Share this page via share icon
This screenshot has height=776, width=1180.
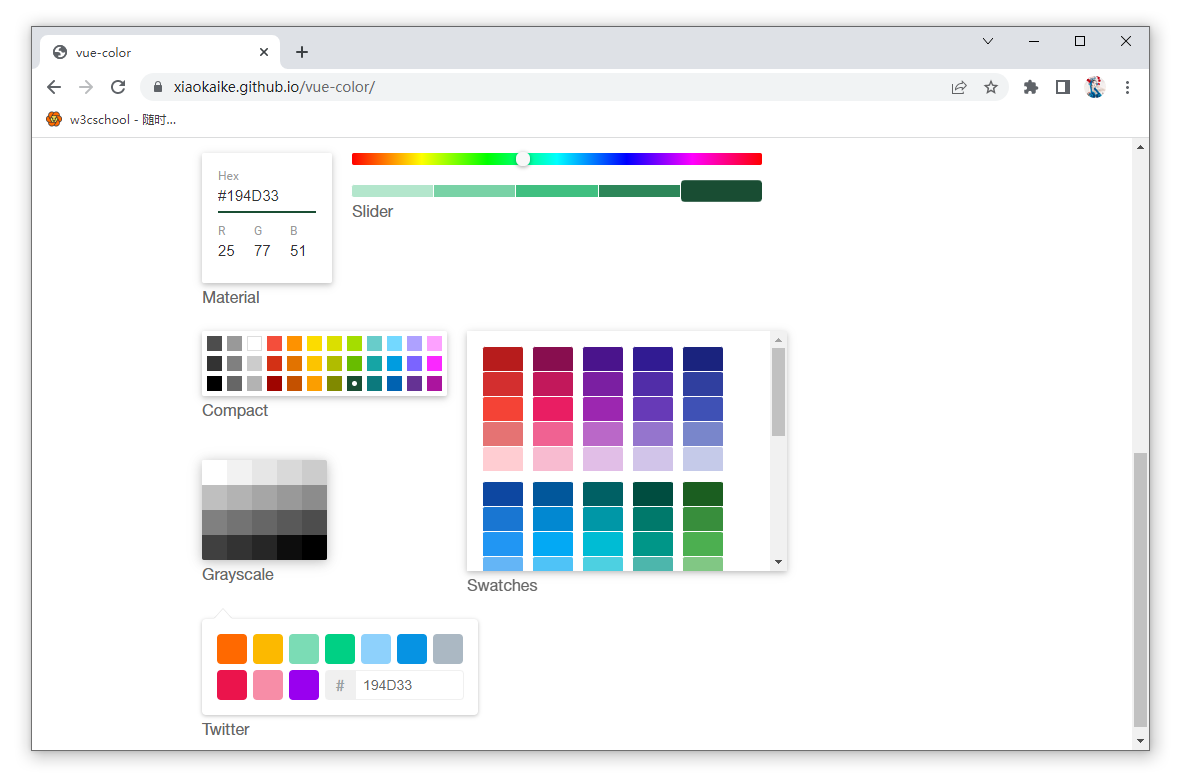point(959,87)
